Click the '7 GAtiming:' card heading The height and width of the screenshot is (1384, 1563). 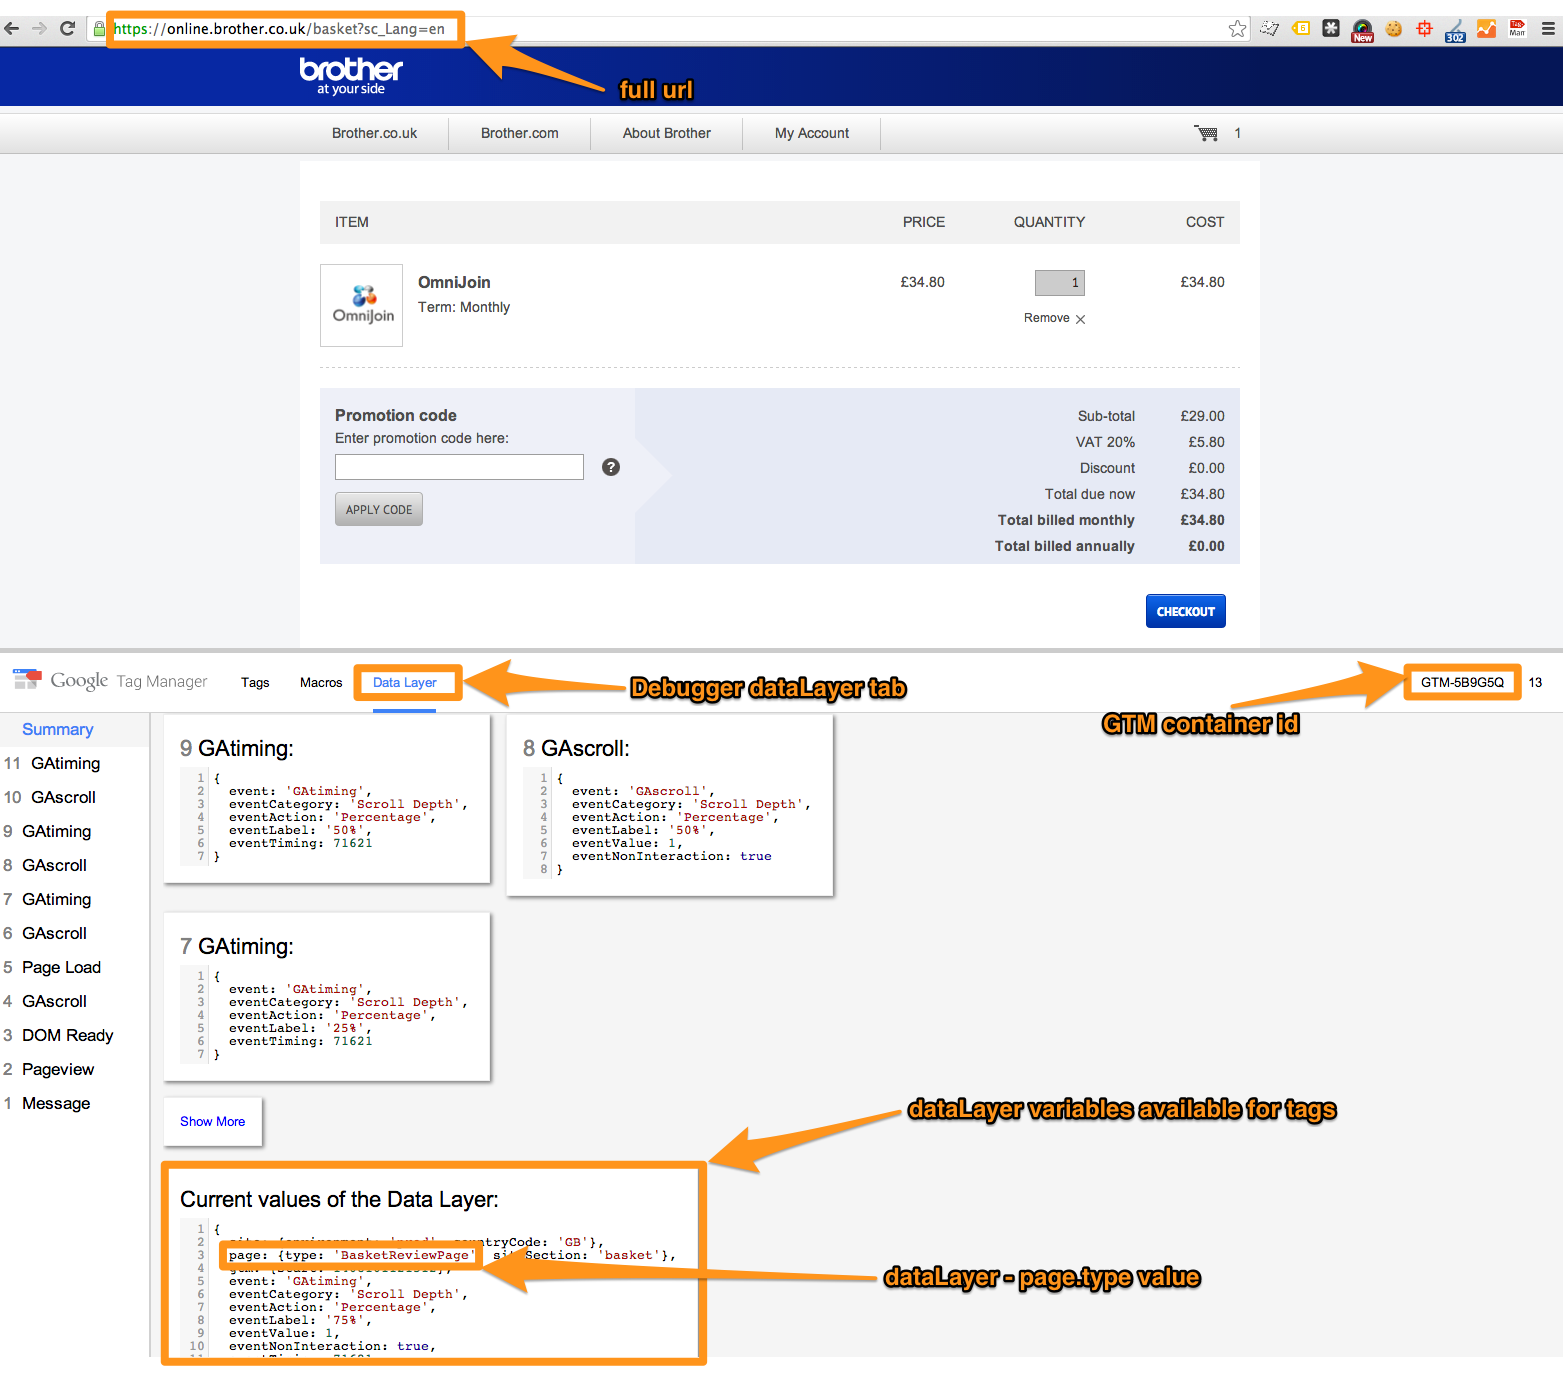[237, 946]
